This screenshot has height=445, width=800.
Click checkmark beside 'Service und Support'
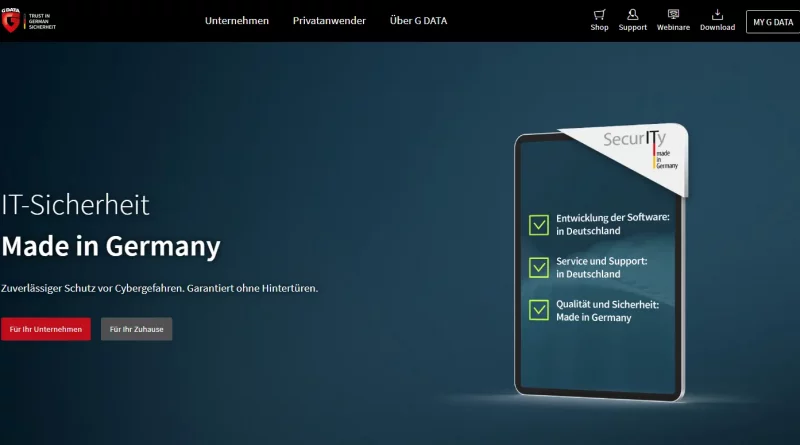pyautogui.click(x=539, y=267)
